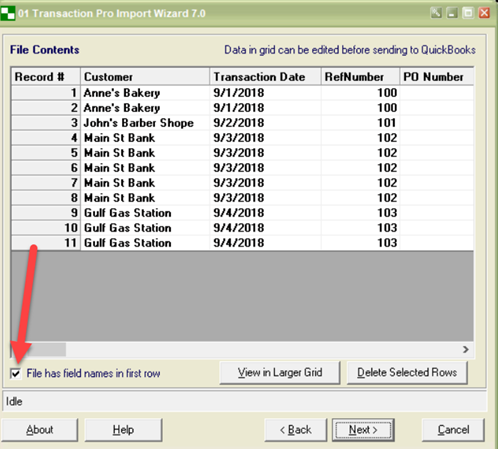This screenshot has width=498, height=449.
Task: Open the About dialog
Action: coord(40,430)
